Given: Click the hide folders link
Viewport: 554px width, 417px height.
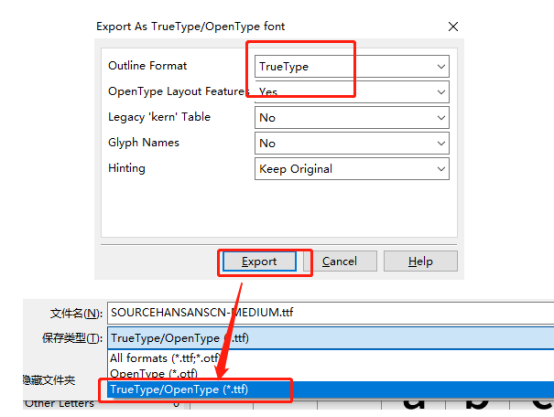Looking at the screenshot, I should [49, 380].
